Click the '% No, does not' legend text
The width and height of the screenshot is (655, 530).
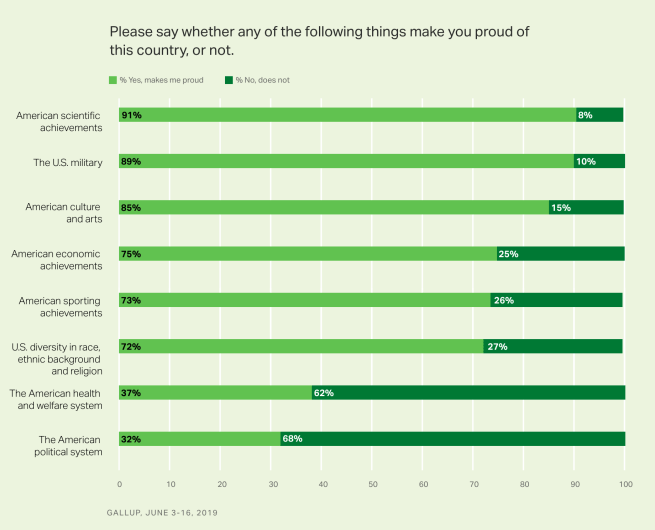point(263,80)
